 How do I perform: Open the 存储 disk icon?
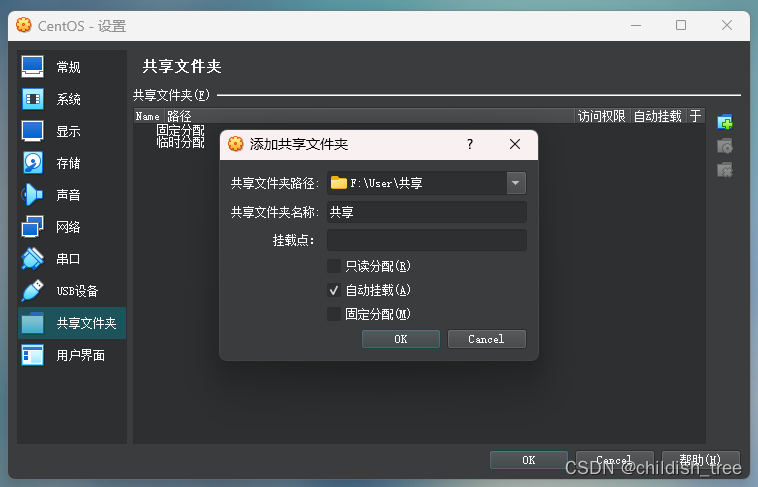[x=32, y=163]
